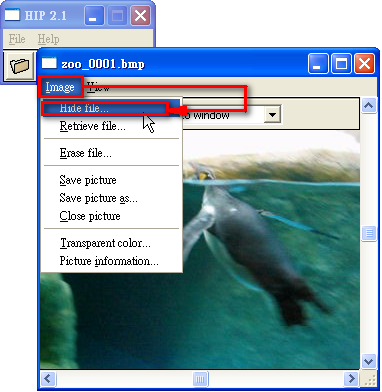Click horizontal scrollbar right arrow
Image resolution: width=382 pixels, height=392 pixels.
tap(351, 379)
